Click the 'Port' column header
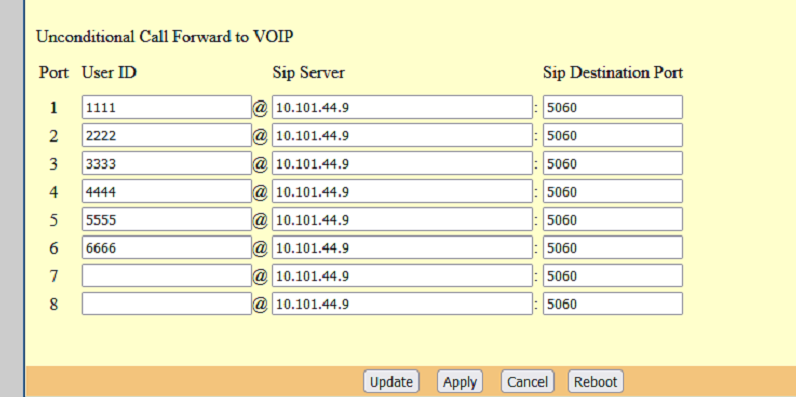 tap(53, 73)
